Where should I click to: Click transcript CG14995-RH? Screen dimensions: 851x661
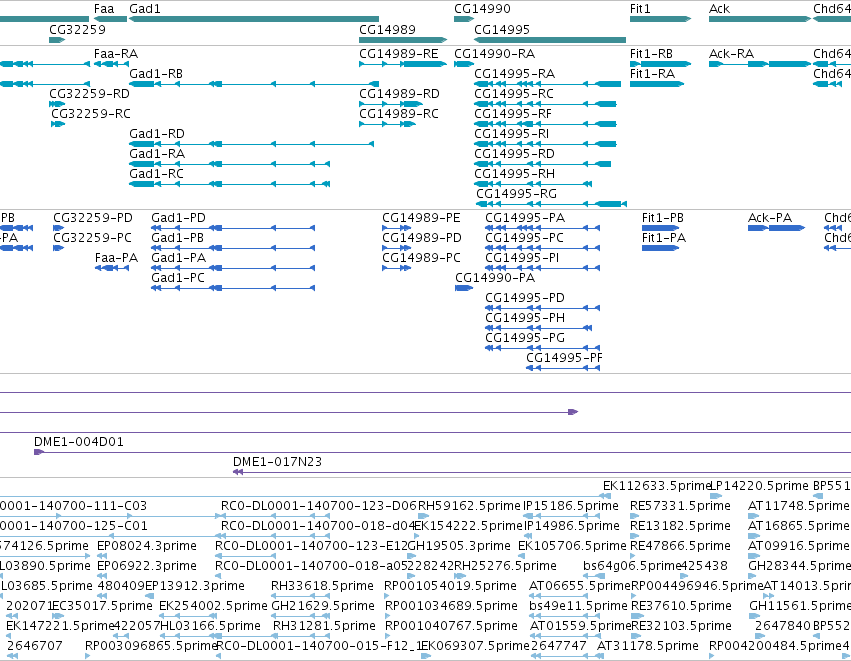(x=515, y=174)
